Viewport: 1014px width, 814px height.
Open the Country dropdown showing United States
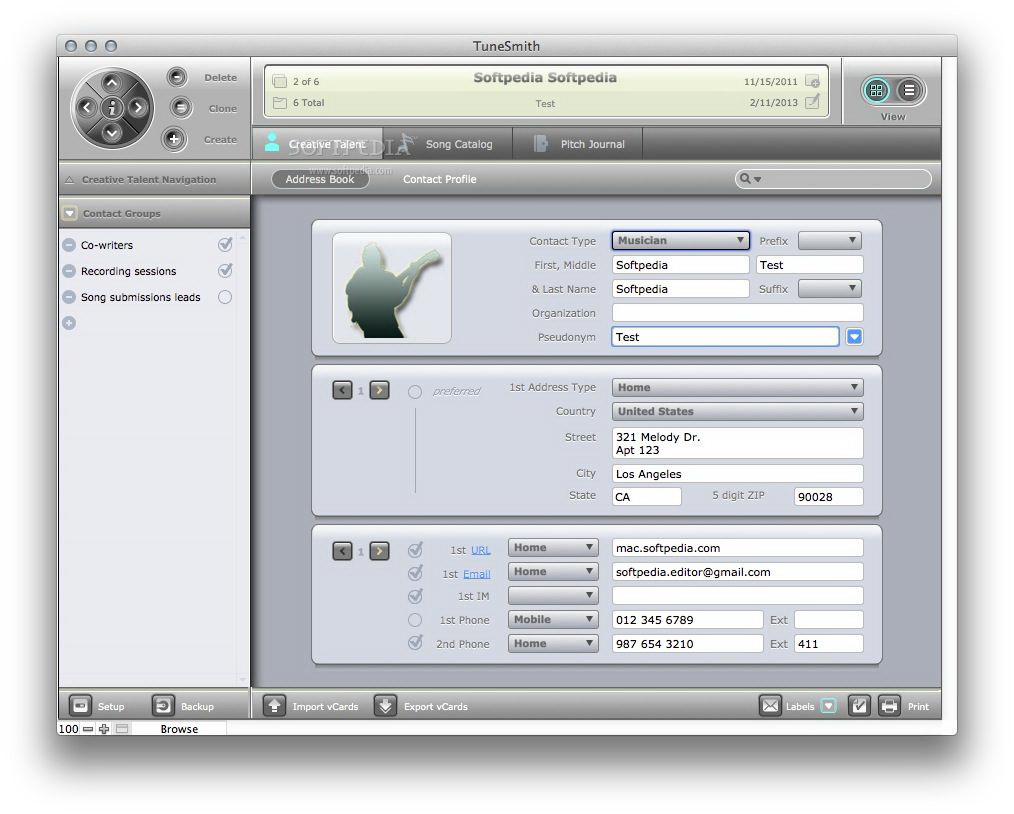737,411
